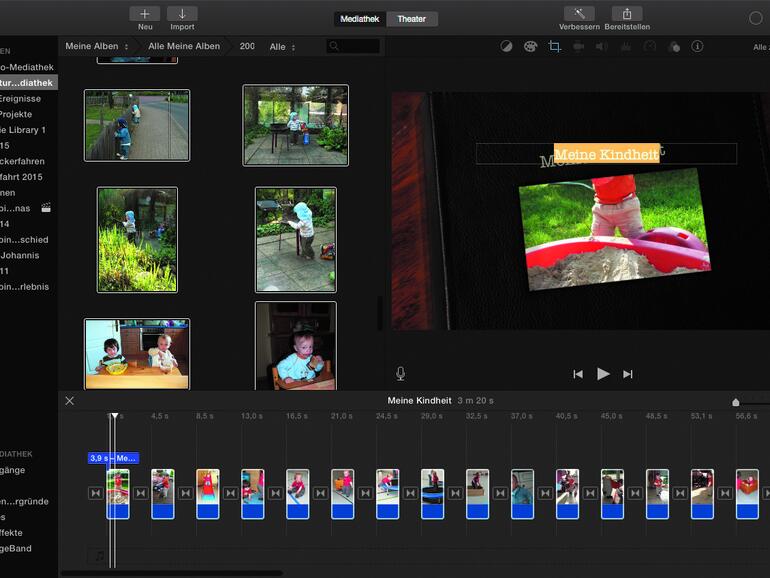Open the color balance icon
This screenshot has height=578, width=770.
coord(506,46)
